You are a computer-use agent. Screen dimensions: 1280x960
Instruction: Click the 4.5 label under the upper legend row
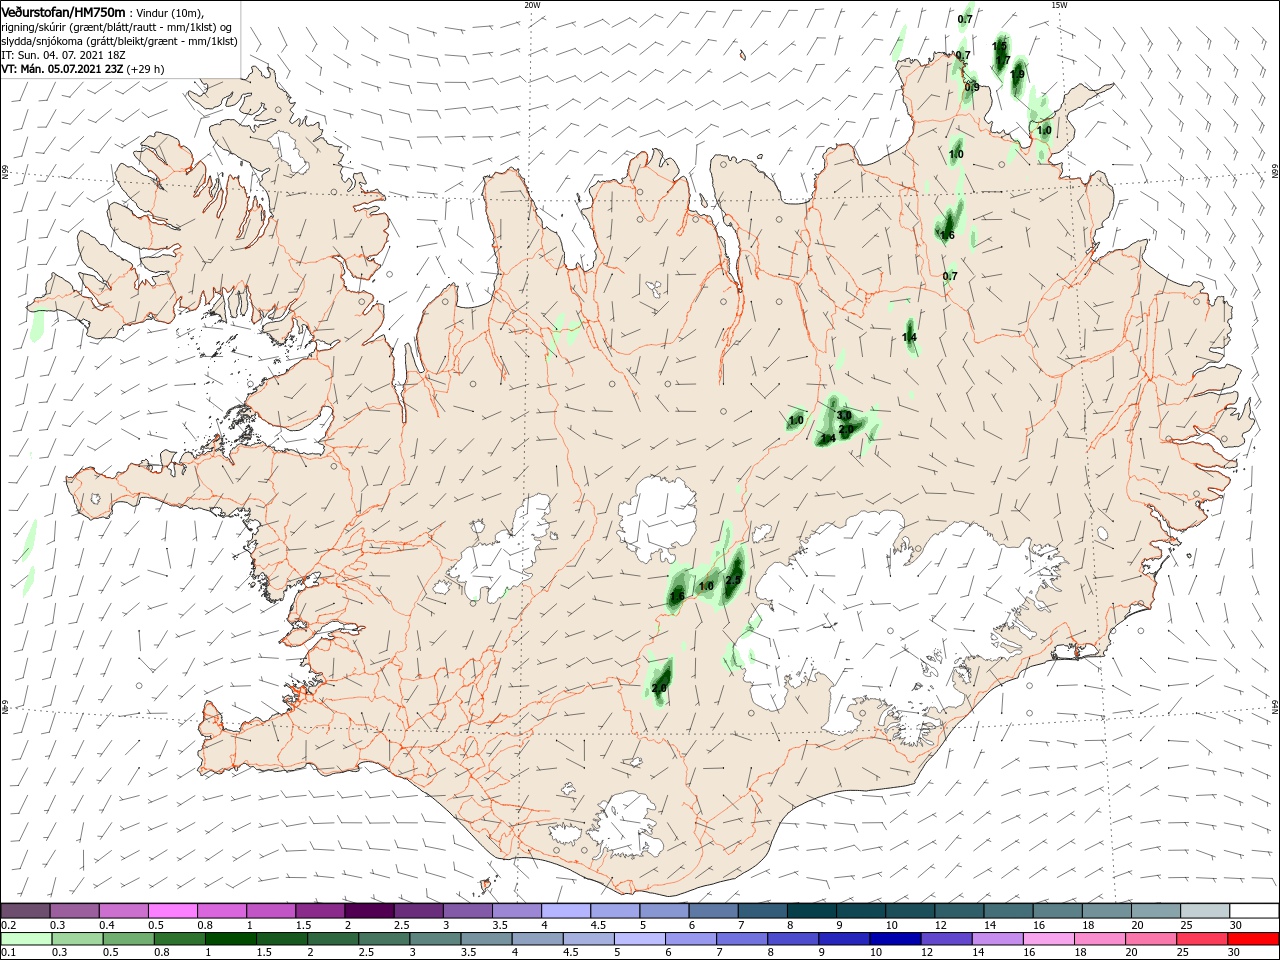(598, 926)
